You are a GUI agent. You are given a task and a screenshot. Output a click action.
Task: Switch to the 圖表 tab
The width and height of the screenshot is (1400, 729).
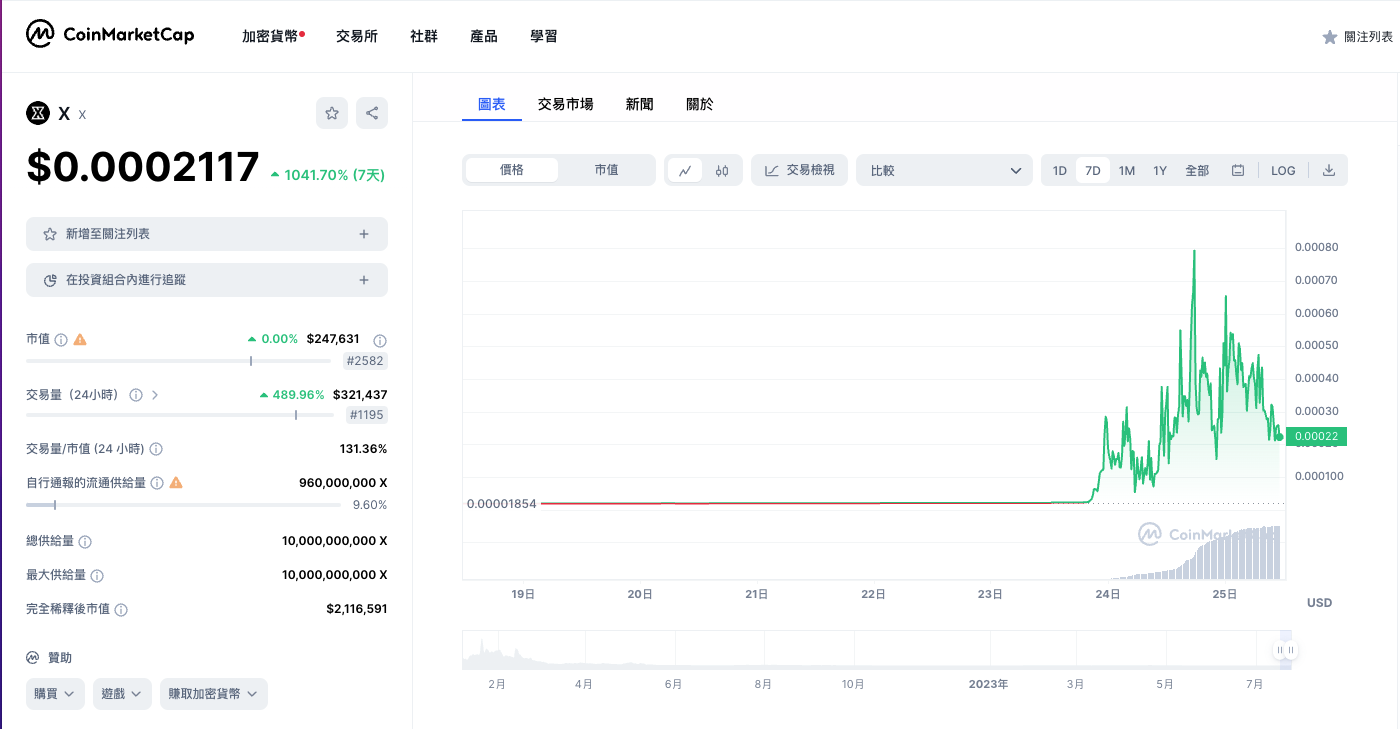[x=492, y=104]
